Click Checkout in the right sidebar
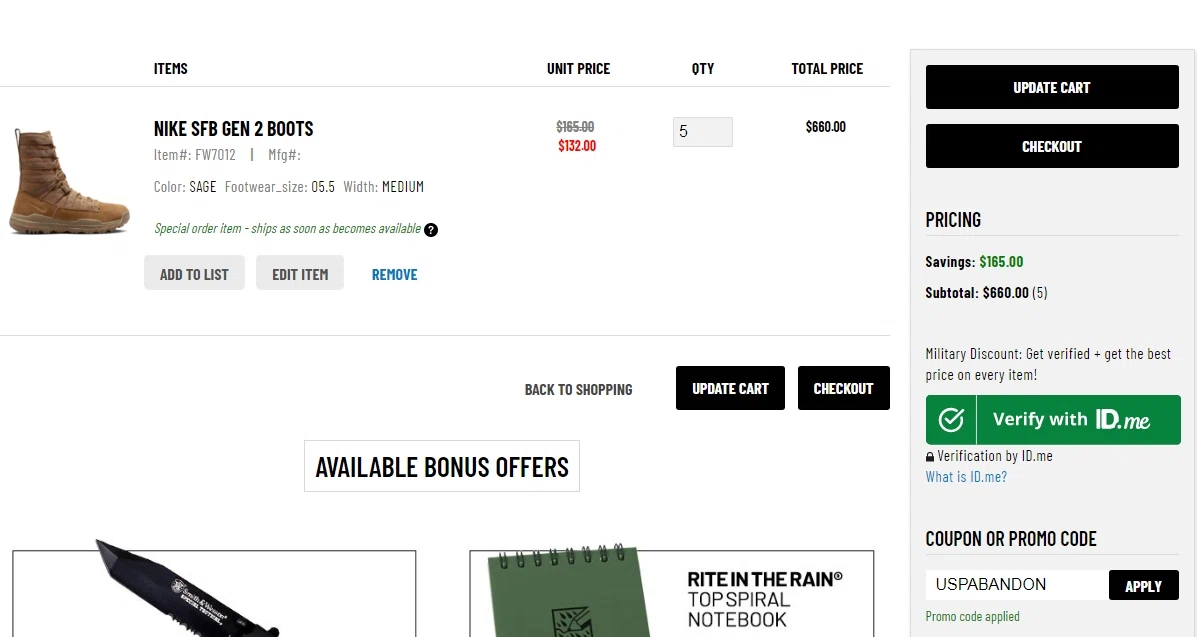The height and width of the screenshot is (637, 1197). tap(1052, 146)
